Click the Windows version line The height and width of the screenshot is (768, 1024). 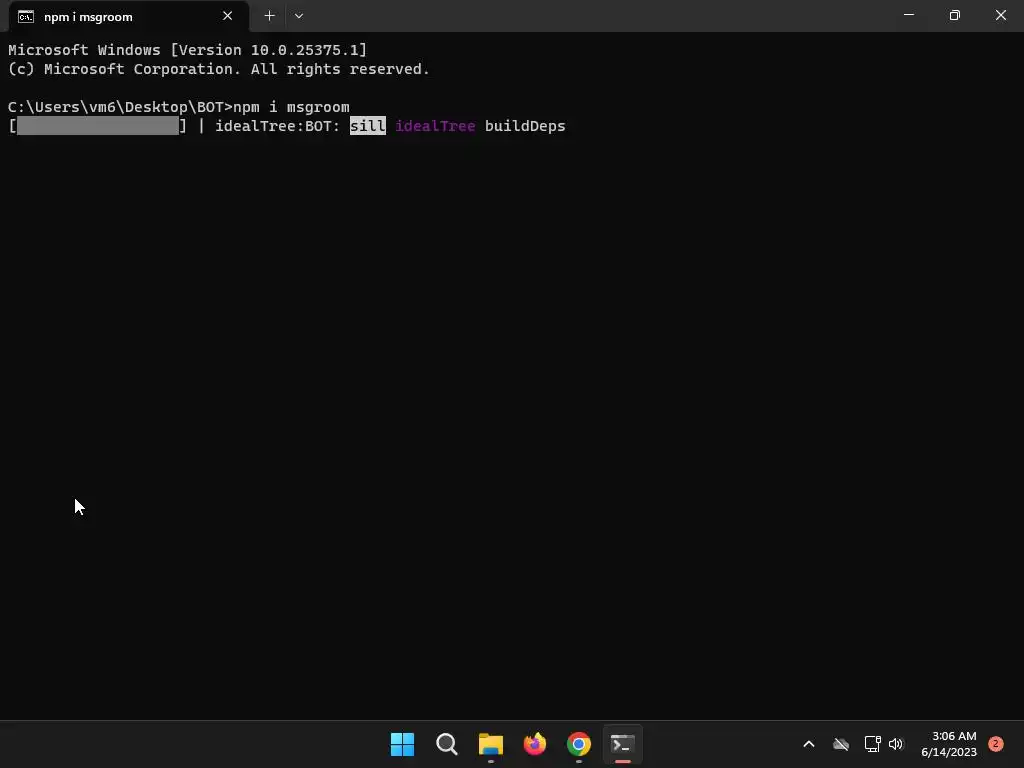[x=187, y=50]
